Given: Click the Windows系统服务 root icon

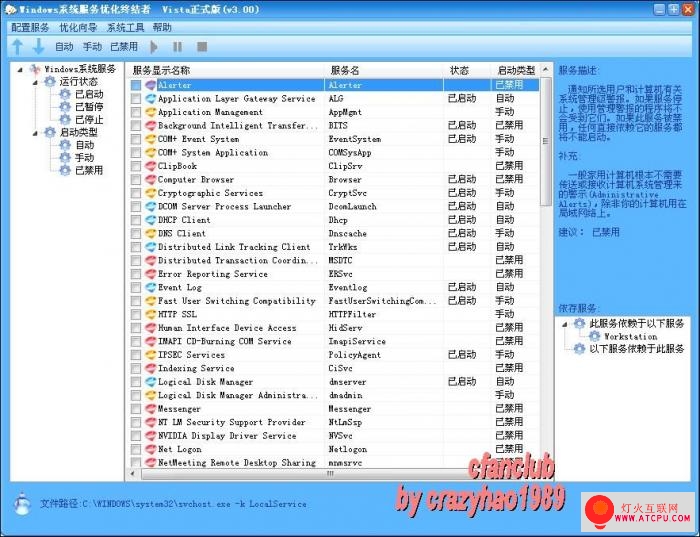Looking at the screenshot, I should [35, 69].
